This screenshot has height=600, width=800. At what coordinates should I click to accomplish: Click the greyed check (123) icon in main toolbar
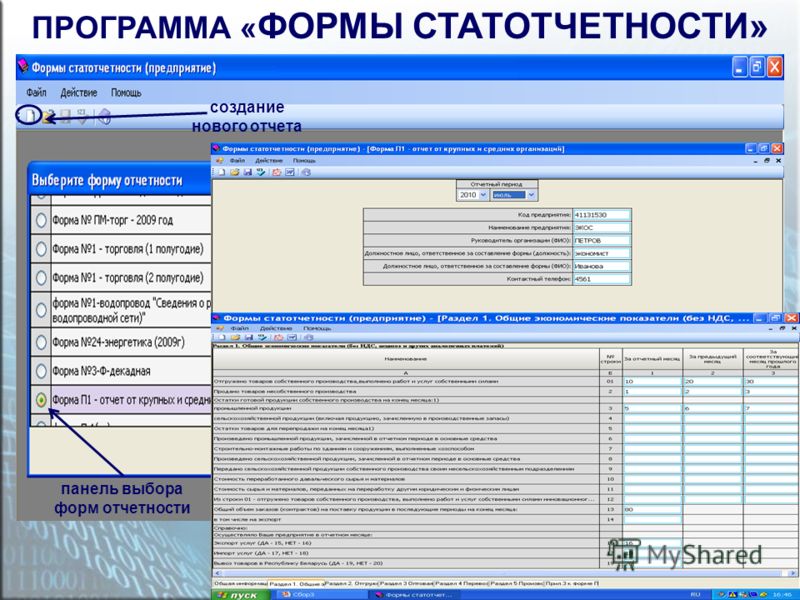coord(82,116)
